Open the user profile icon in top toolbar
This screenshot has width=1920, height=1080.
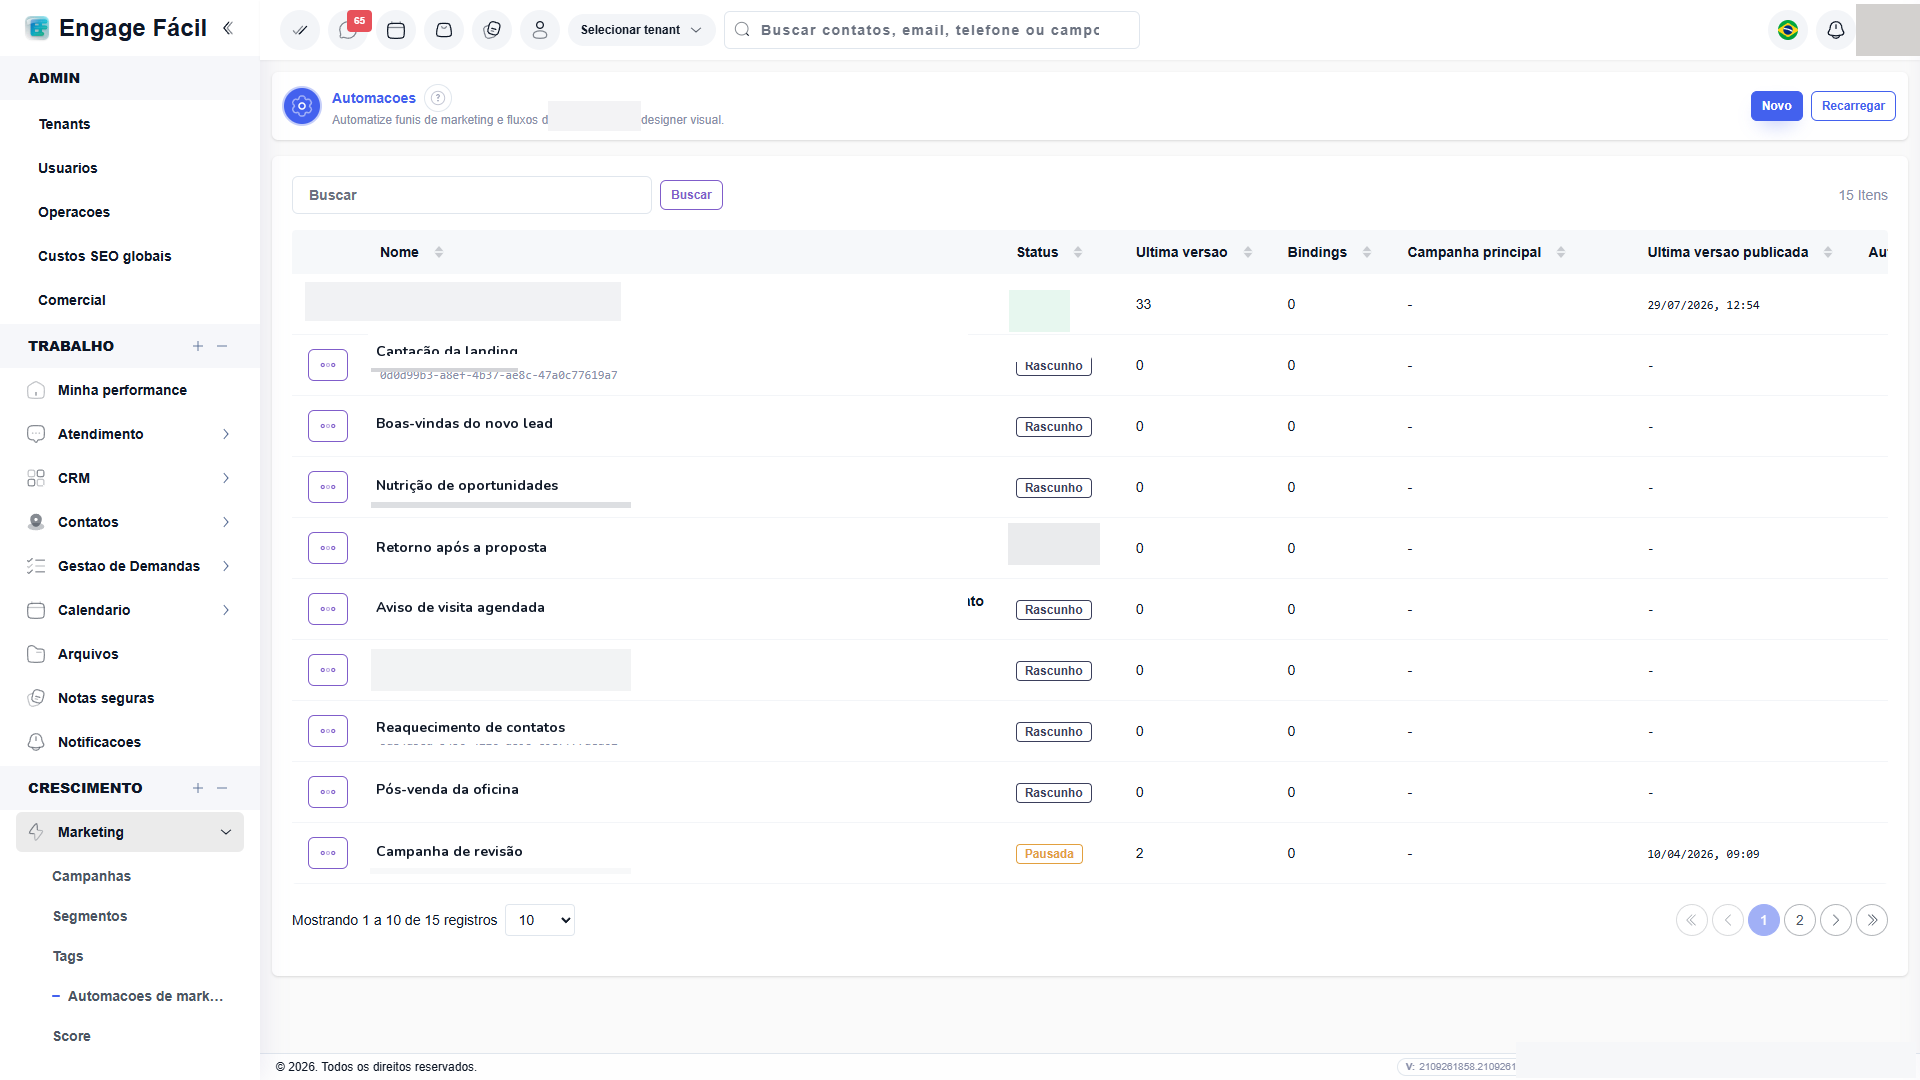[540, 30]
